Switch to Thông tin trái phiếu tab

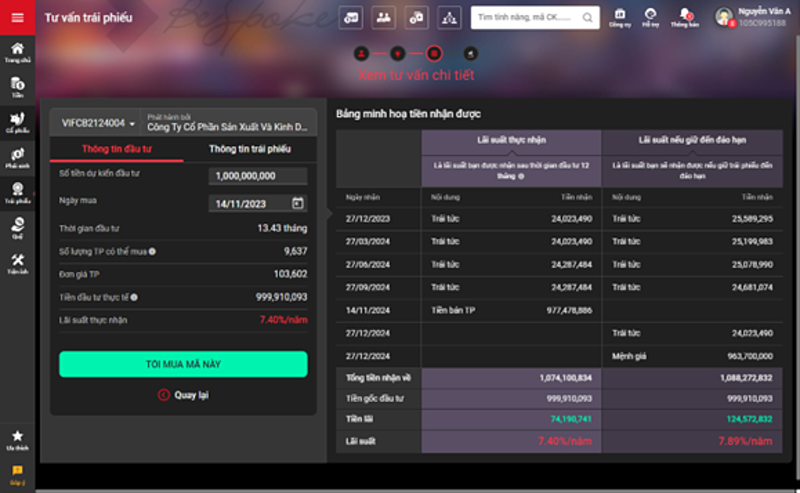250,149
